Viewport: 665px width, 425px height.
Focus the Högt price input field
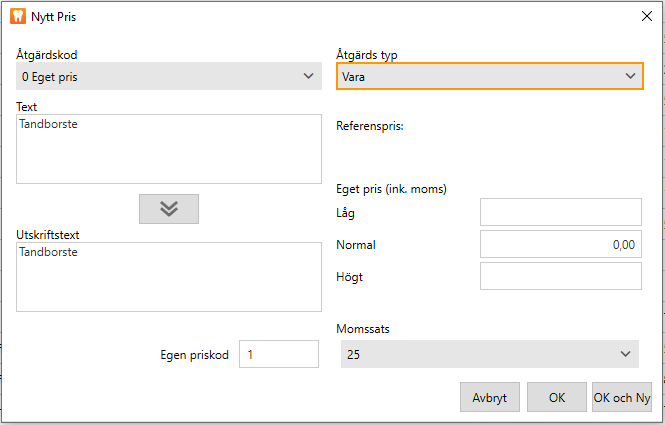pyautogui.click(x=560, y=276)
